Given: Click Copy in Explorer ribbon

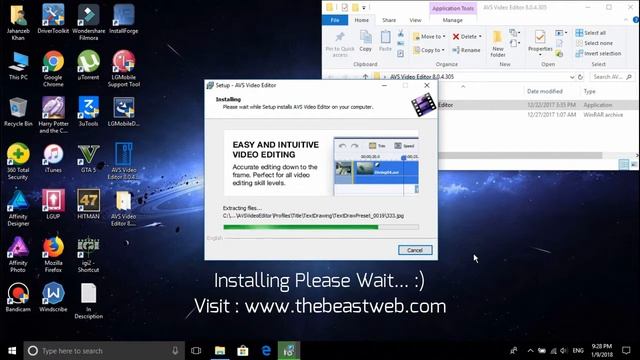Looking at the screenshot, I should pos(365,42).
